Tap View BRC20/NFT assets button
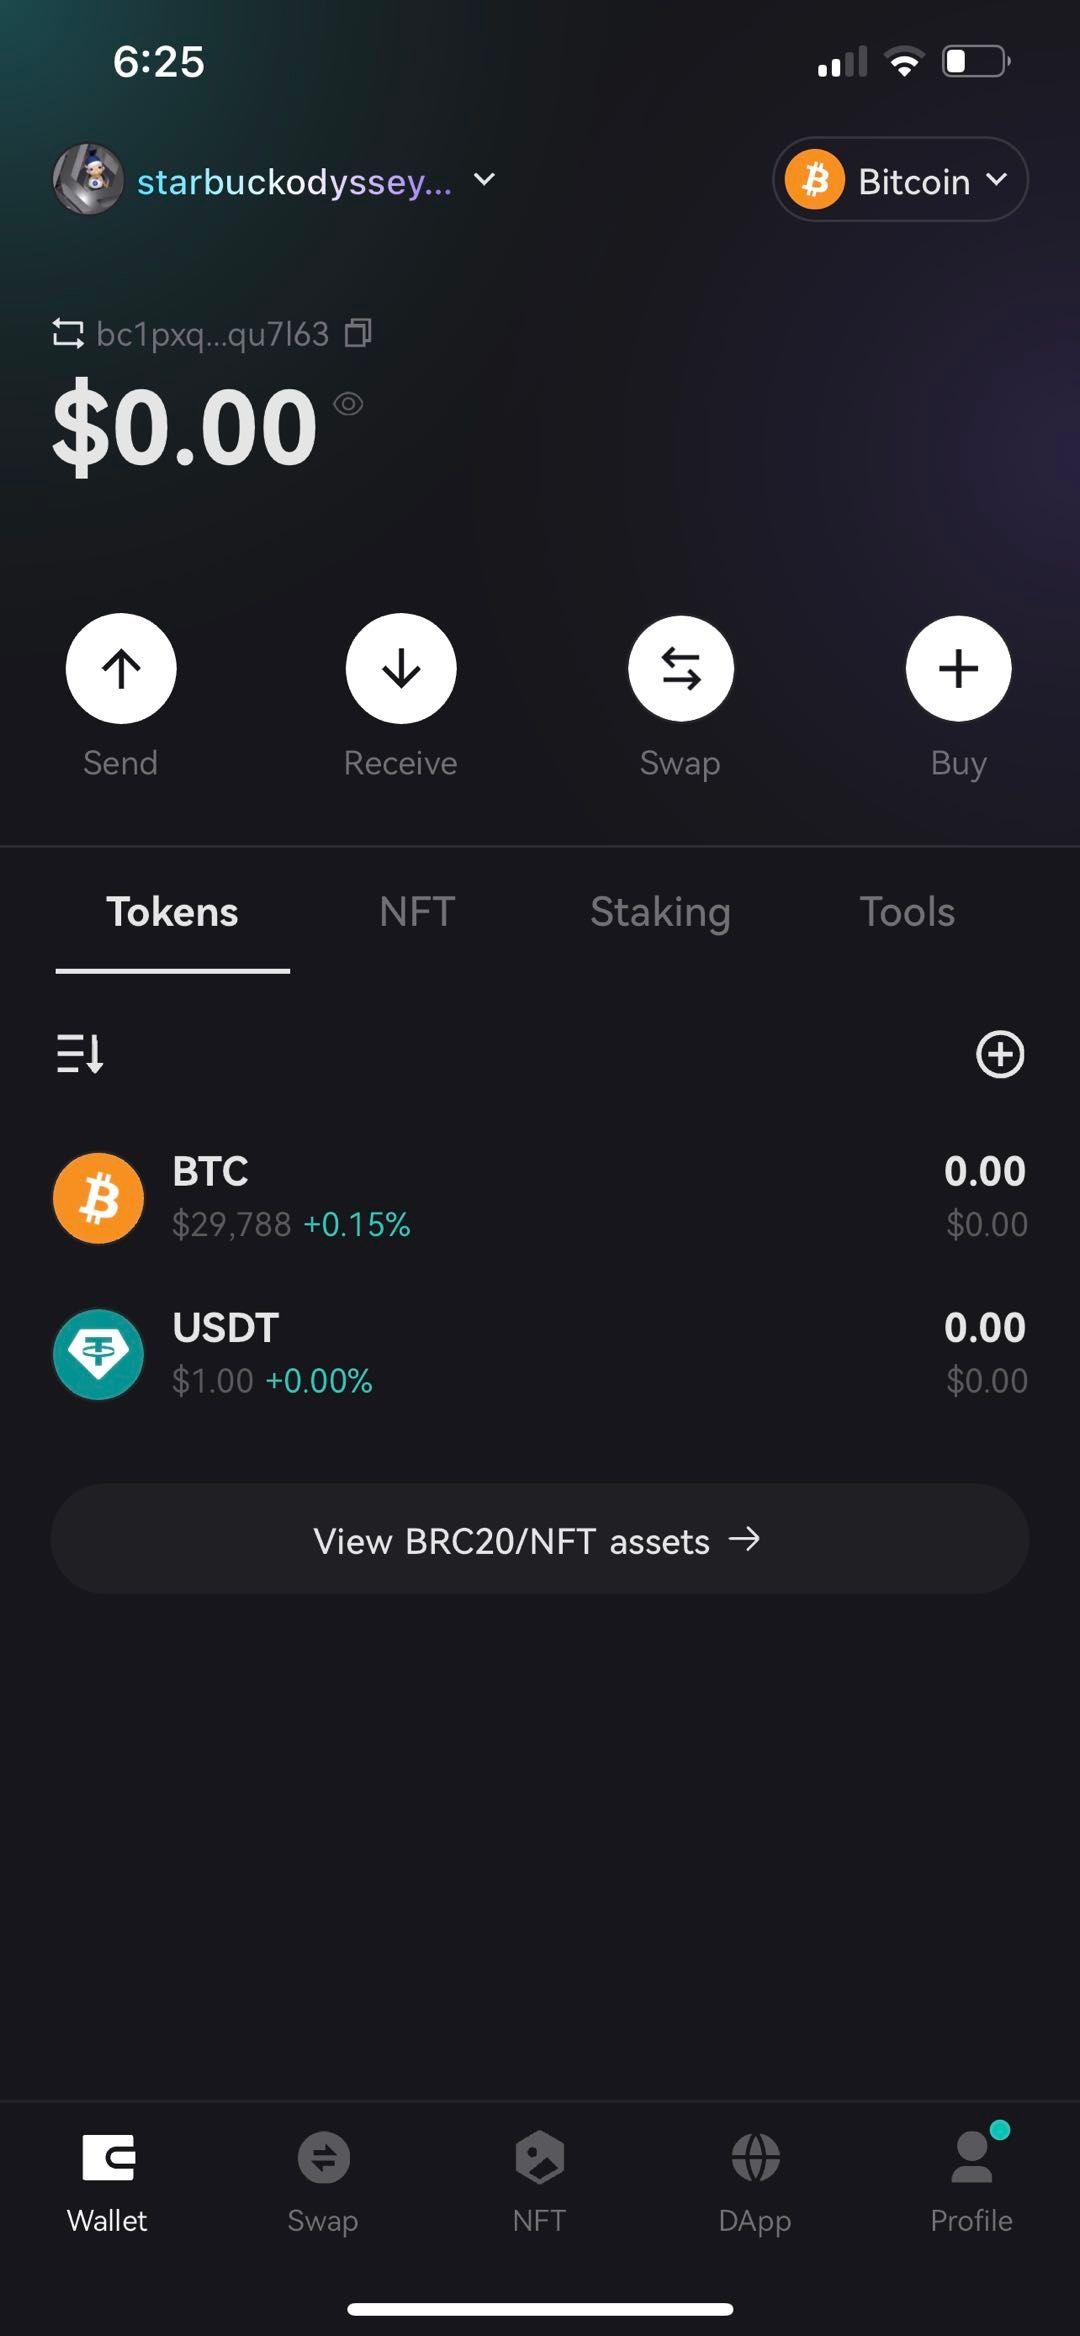The width and height of the screenshot is (1080, 2336). click(x=540, y=1539)
